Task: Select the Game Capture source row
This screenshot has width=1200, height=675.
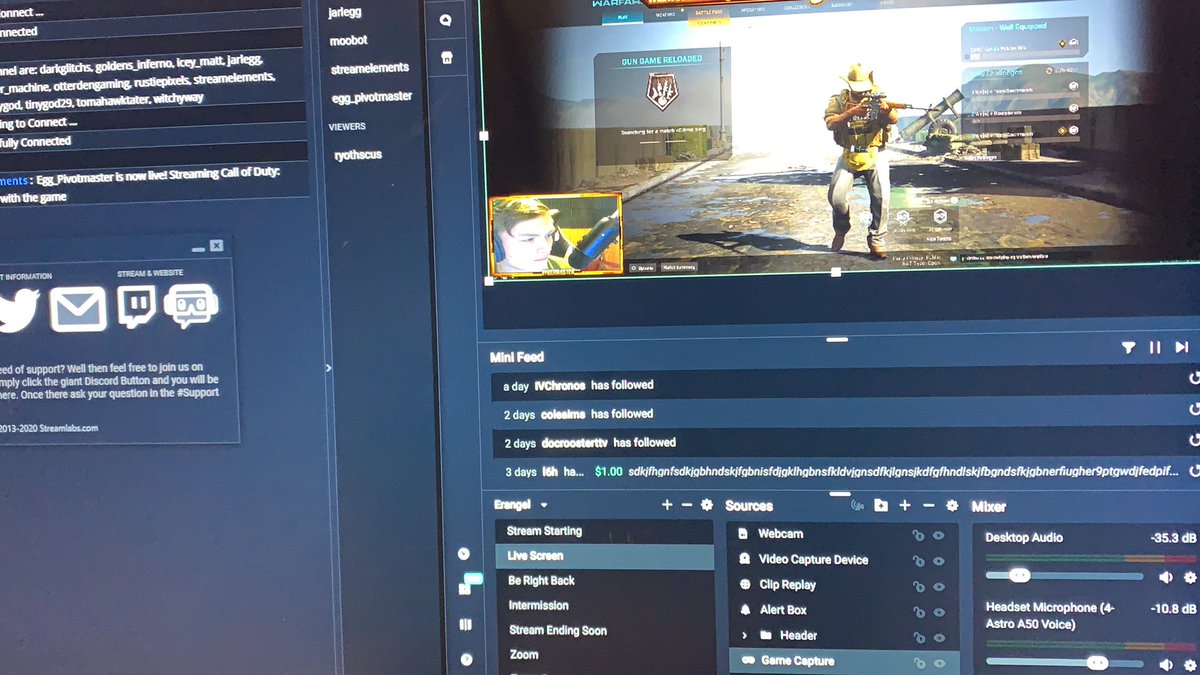Action: point(843,661)
